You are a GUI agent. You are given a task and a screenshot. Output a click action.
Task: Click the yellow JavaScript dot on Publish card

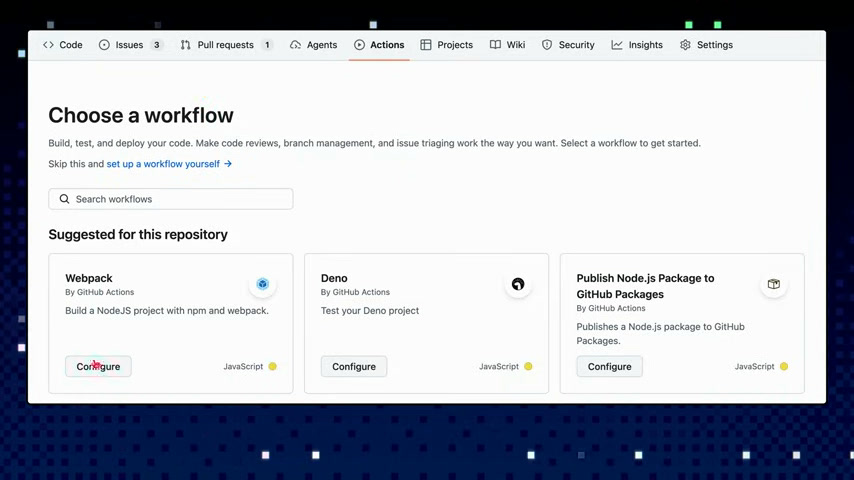(x=784, y=366)
